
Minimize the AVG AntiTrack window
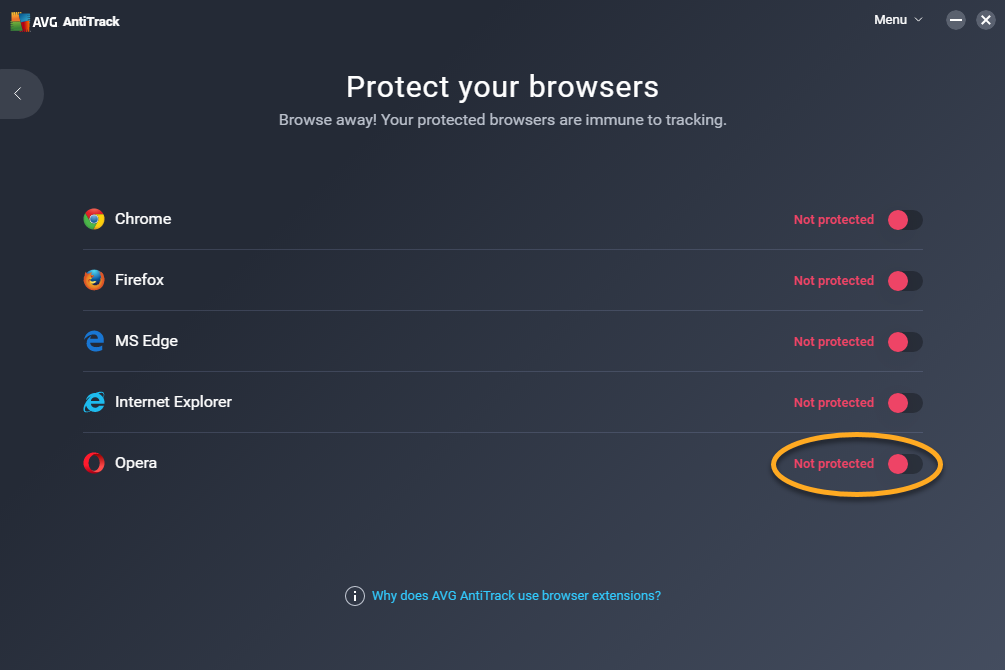tap(956, 20)
